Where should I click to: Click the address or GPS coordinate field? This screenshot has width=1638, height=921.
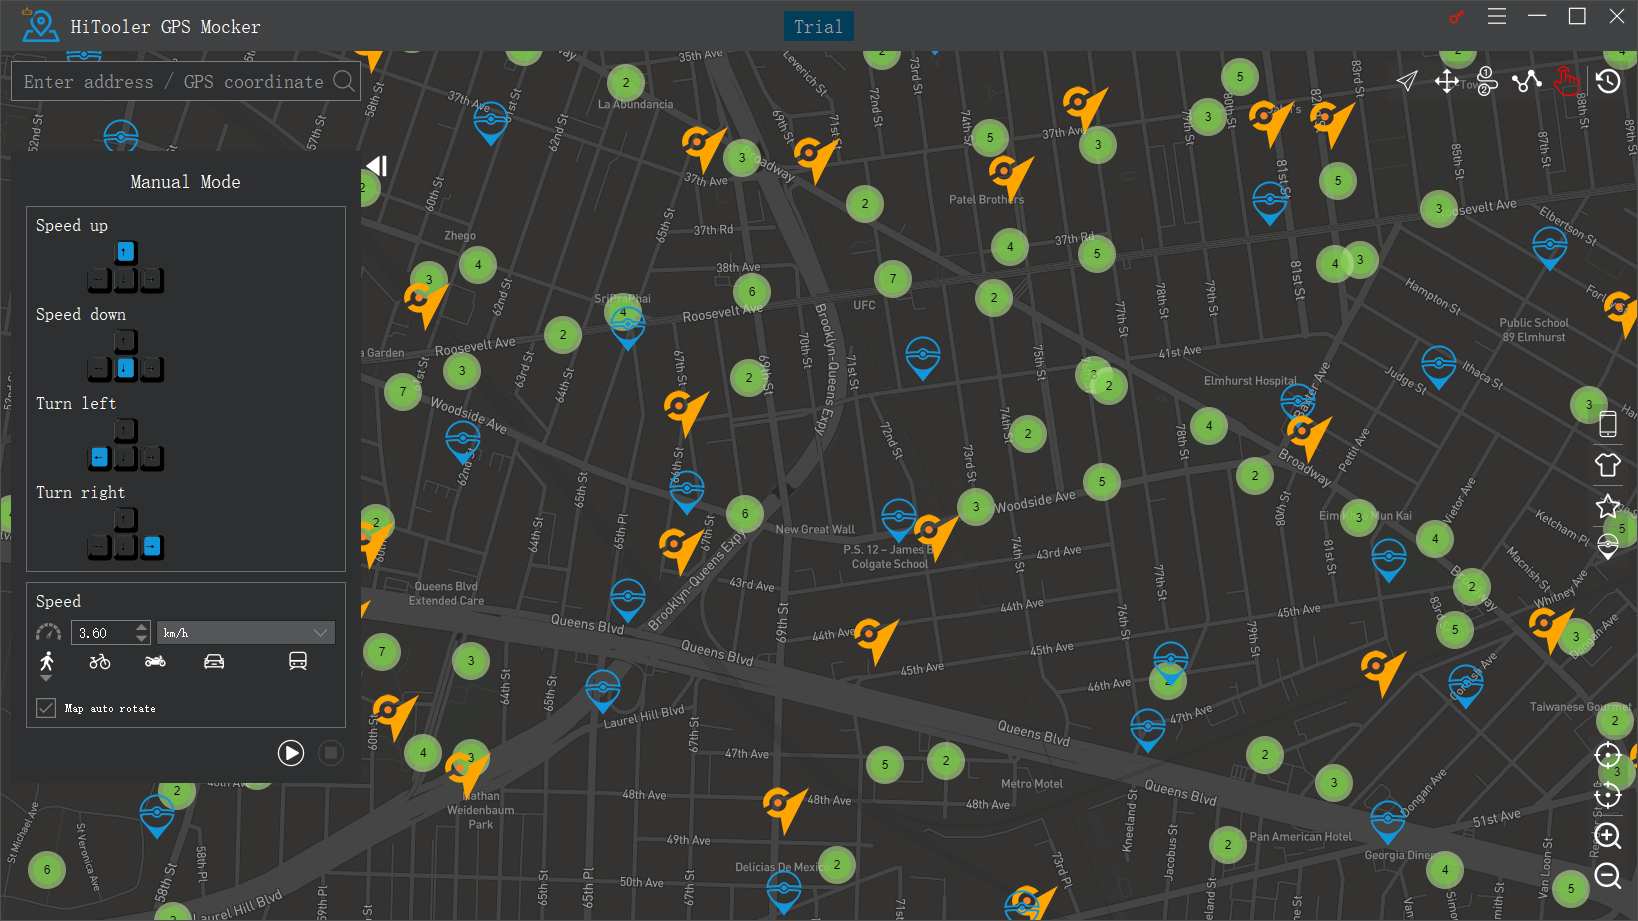click(x=175, y=82)
